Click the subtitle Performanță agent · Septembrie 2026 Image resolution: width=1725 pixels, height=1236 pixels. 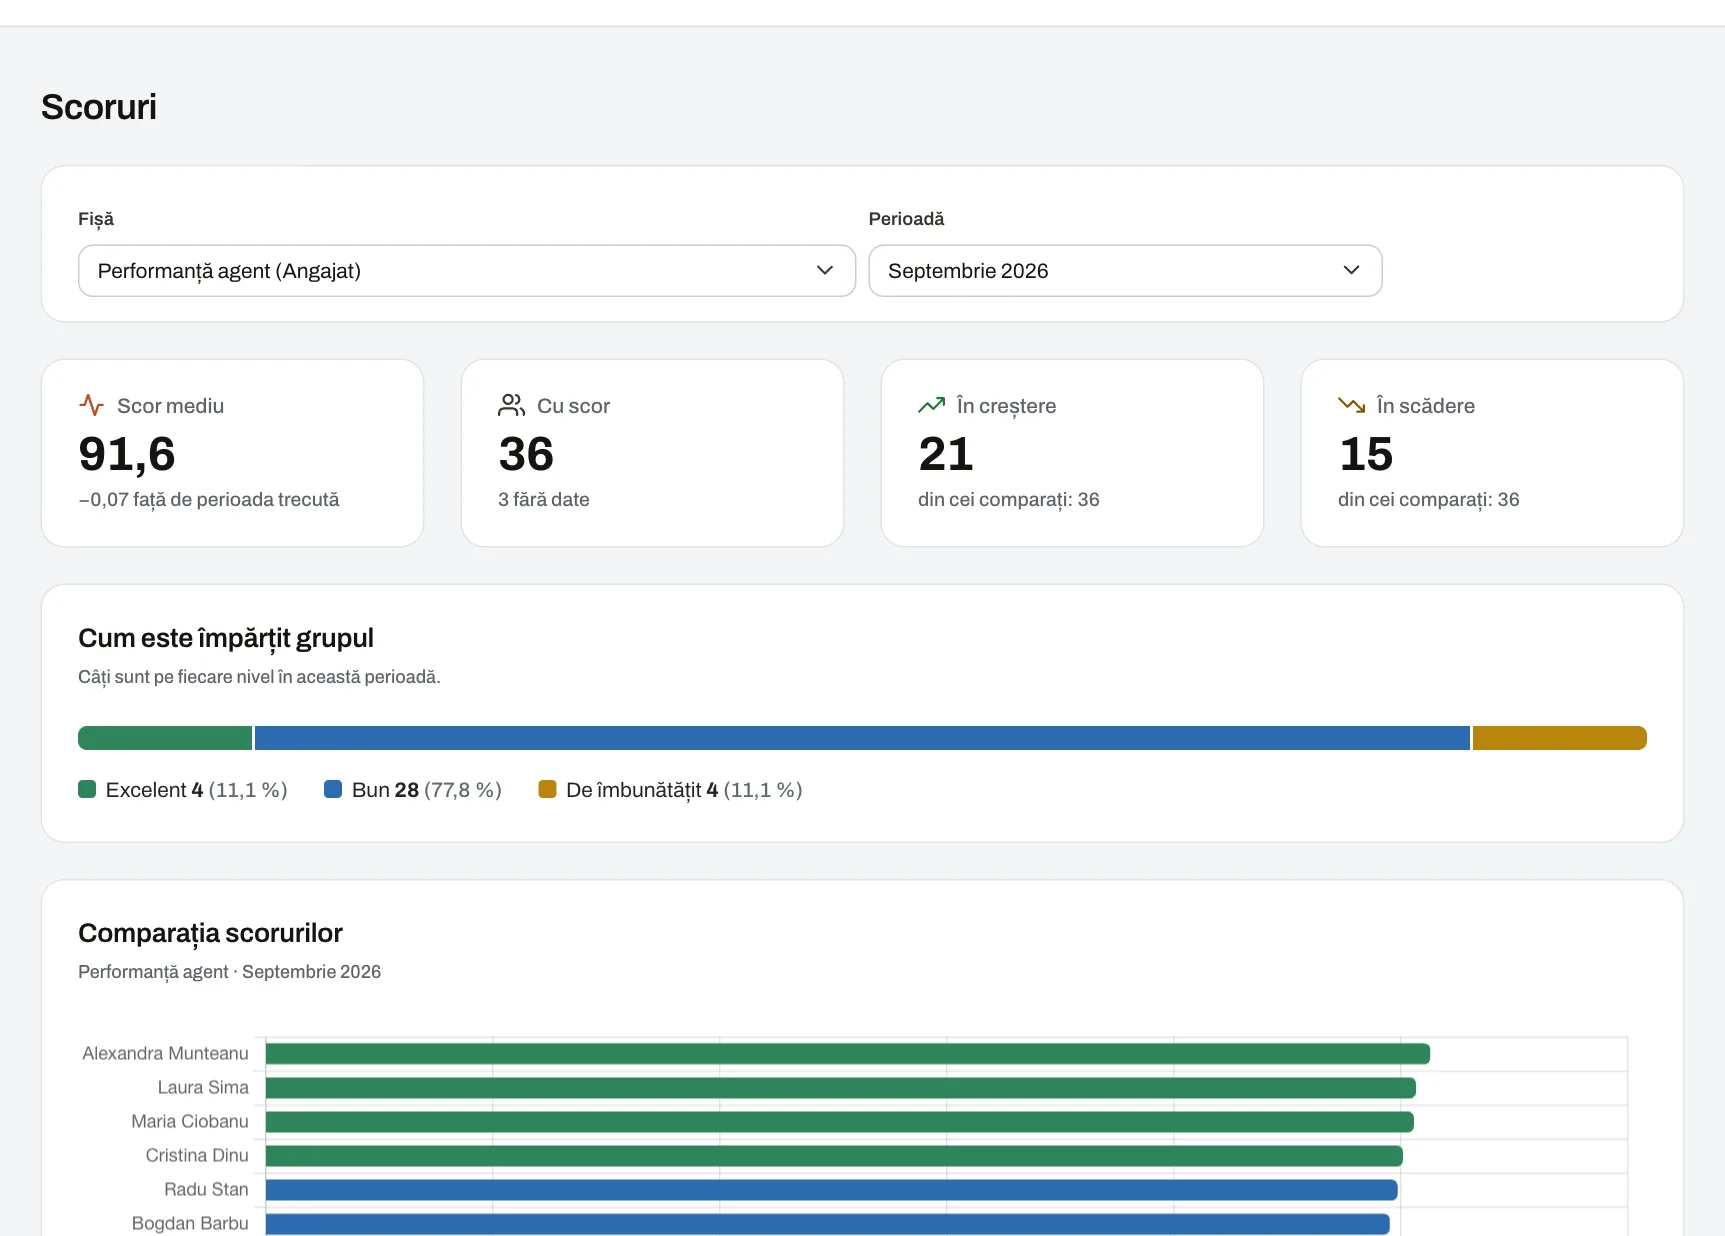point(230,972)
